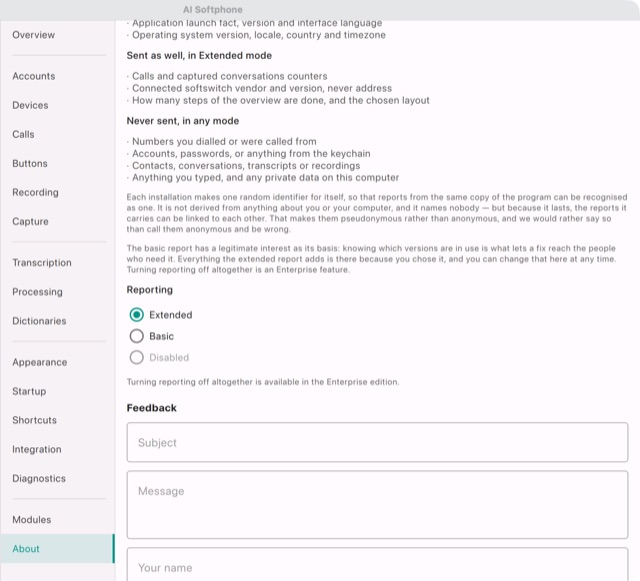The width and height of the screenshot is (640, 581).
Task: Open Appearance settings
Action: pyautogui.click(x=40, y=362)
